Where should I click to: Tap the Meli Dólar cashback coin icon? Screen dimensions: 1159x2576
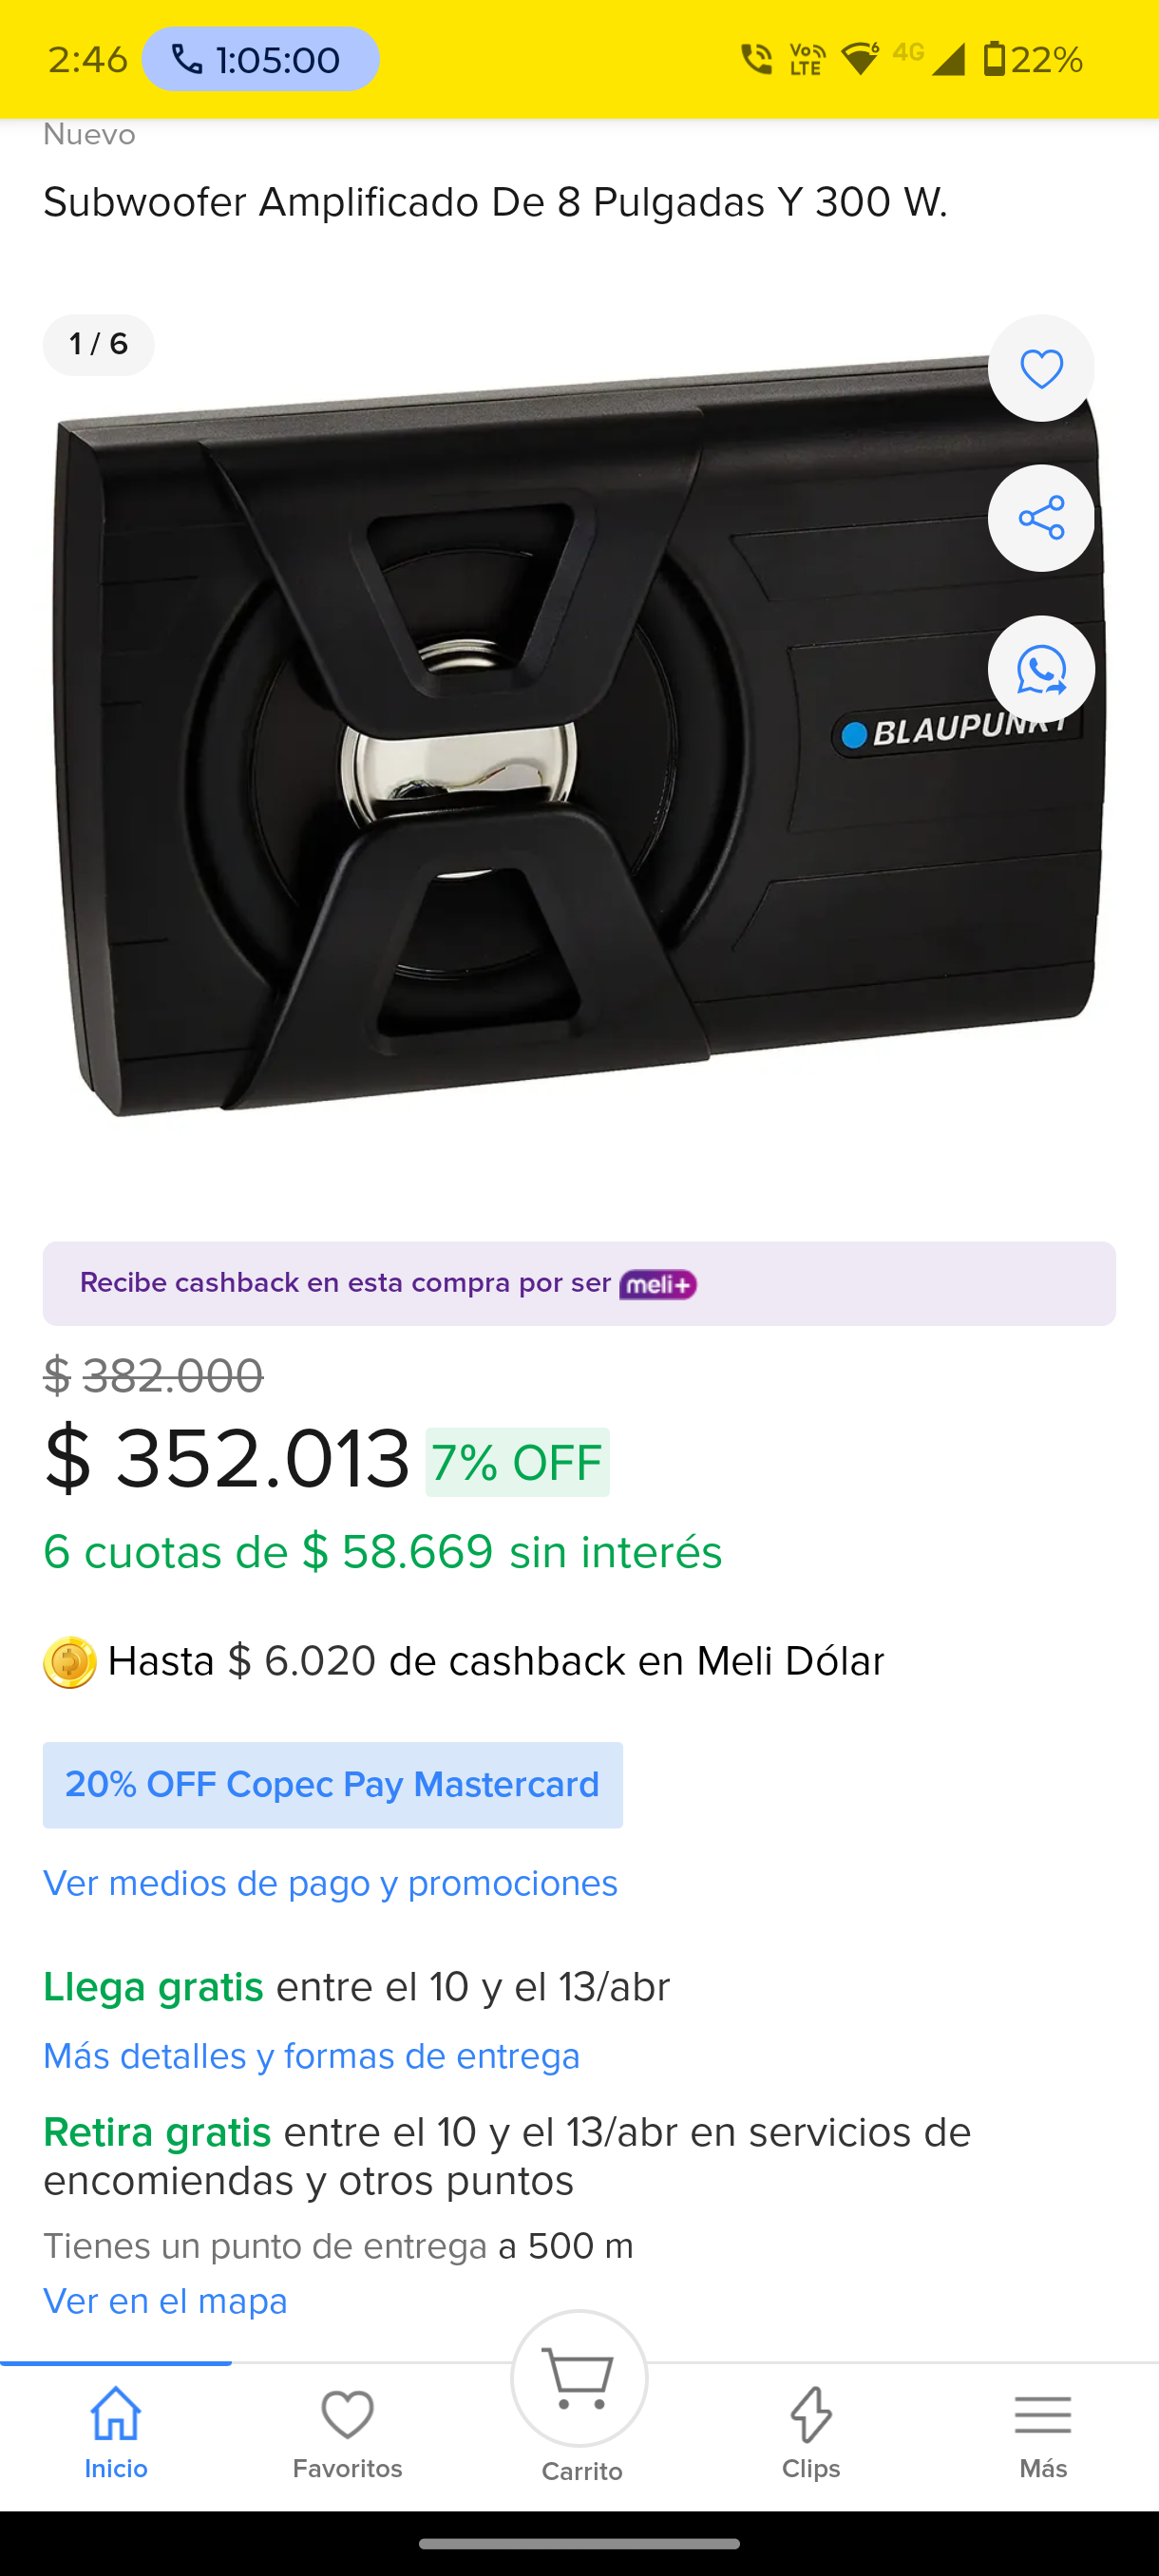pyautogui.click(x=68, y=1661)
